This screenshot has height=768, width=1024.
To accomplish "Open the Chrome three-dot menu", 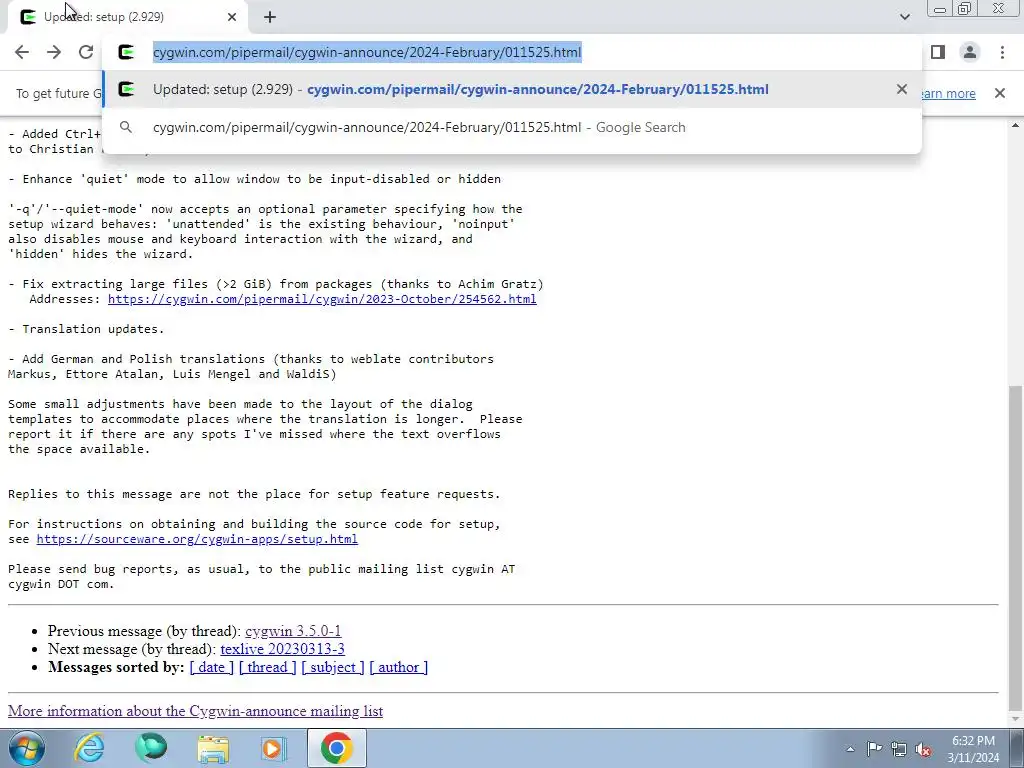I will pyautogui.click(x=1002, y=52).
